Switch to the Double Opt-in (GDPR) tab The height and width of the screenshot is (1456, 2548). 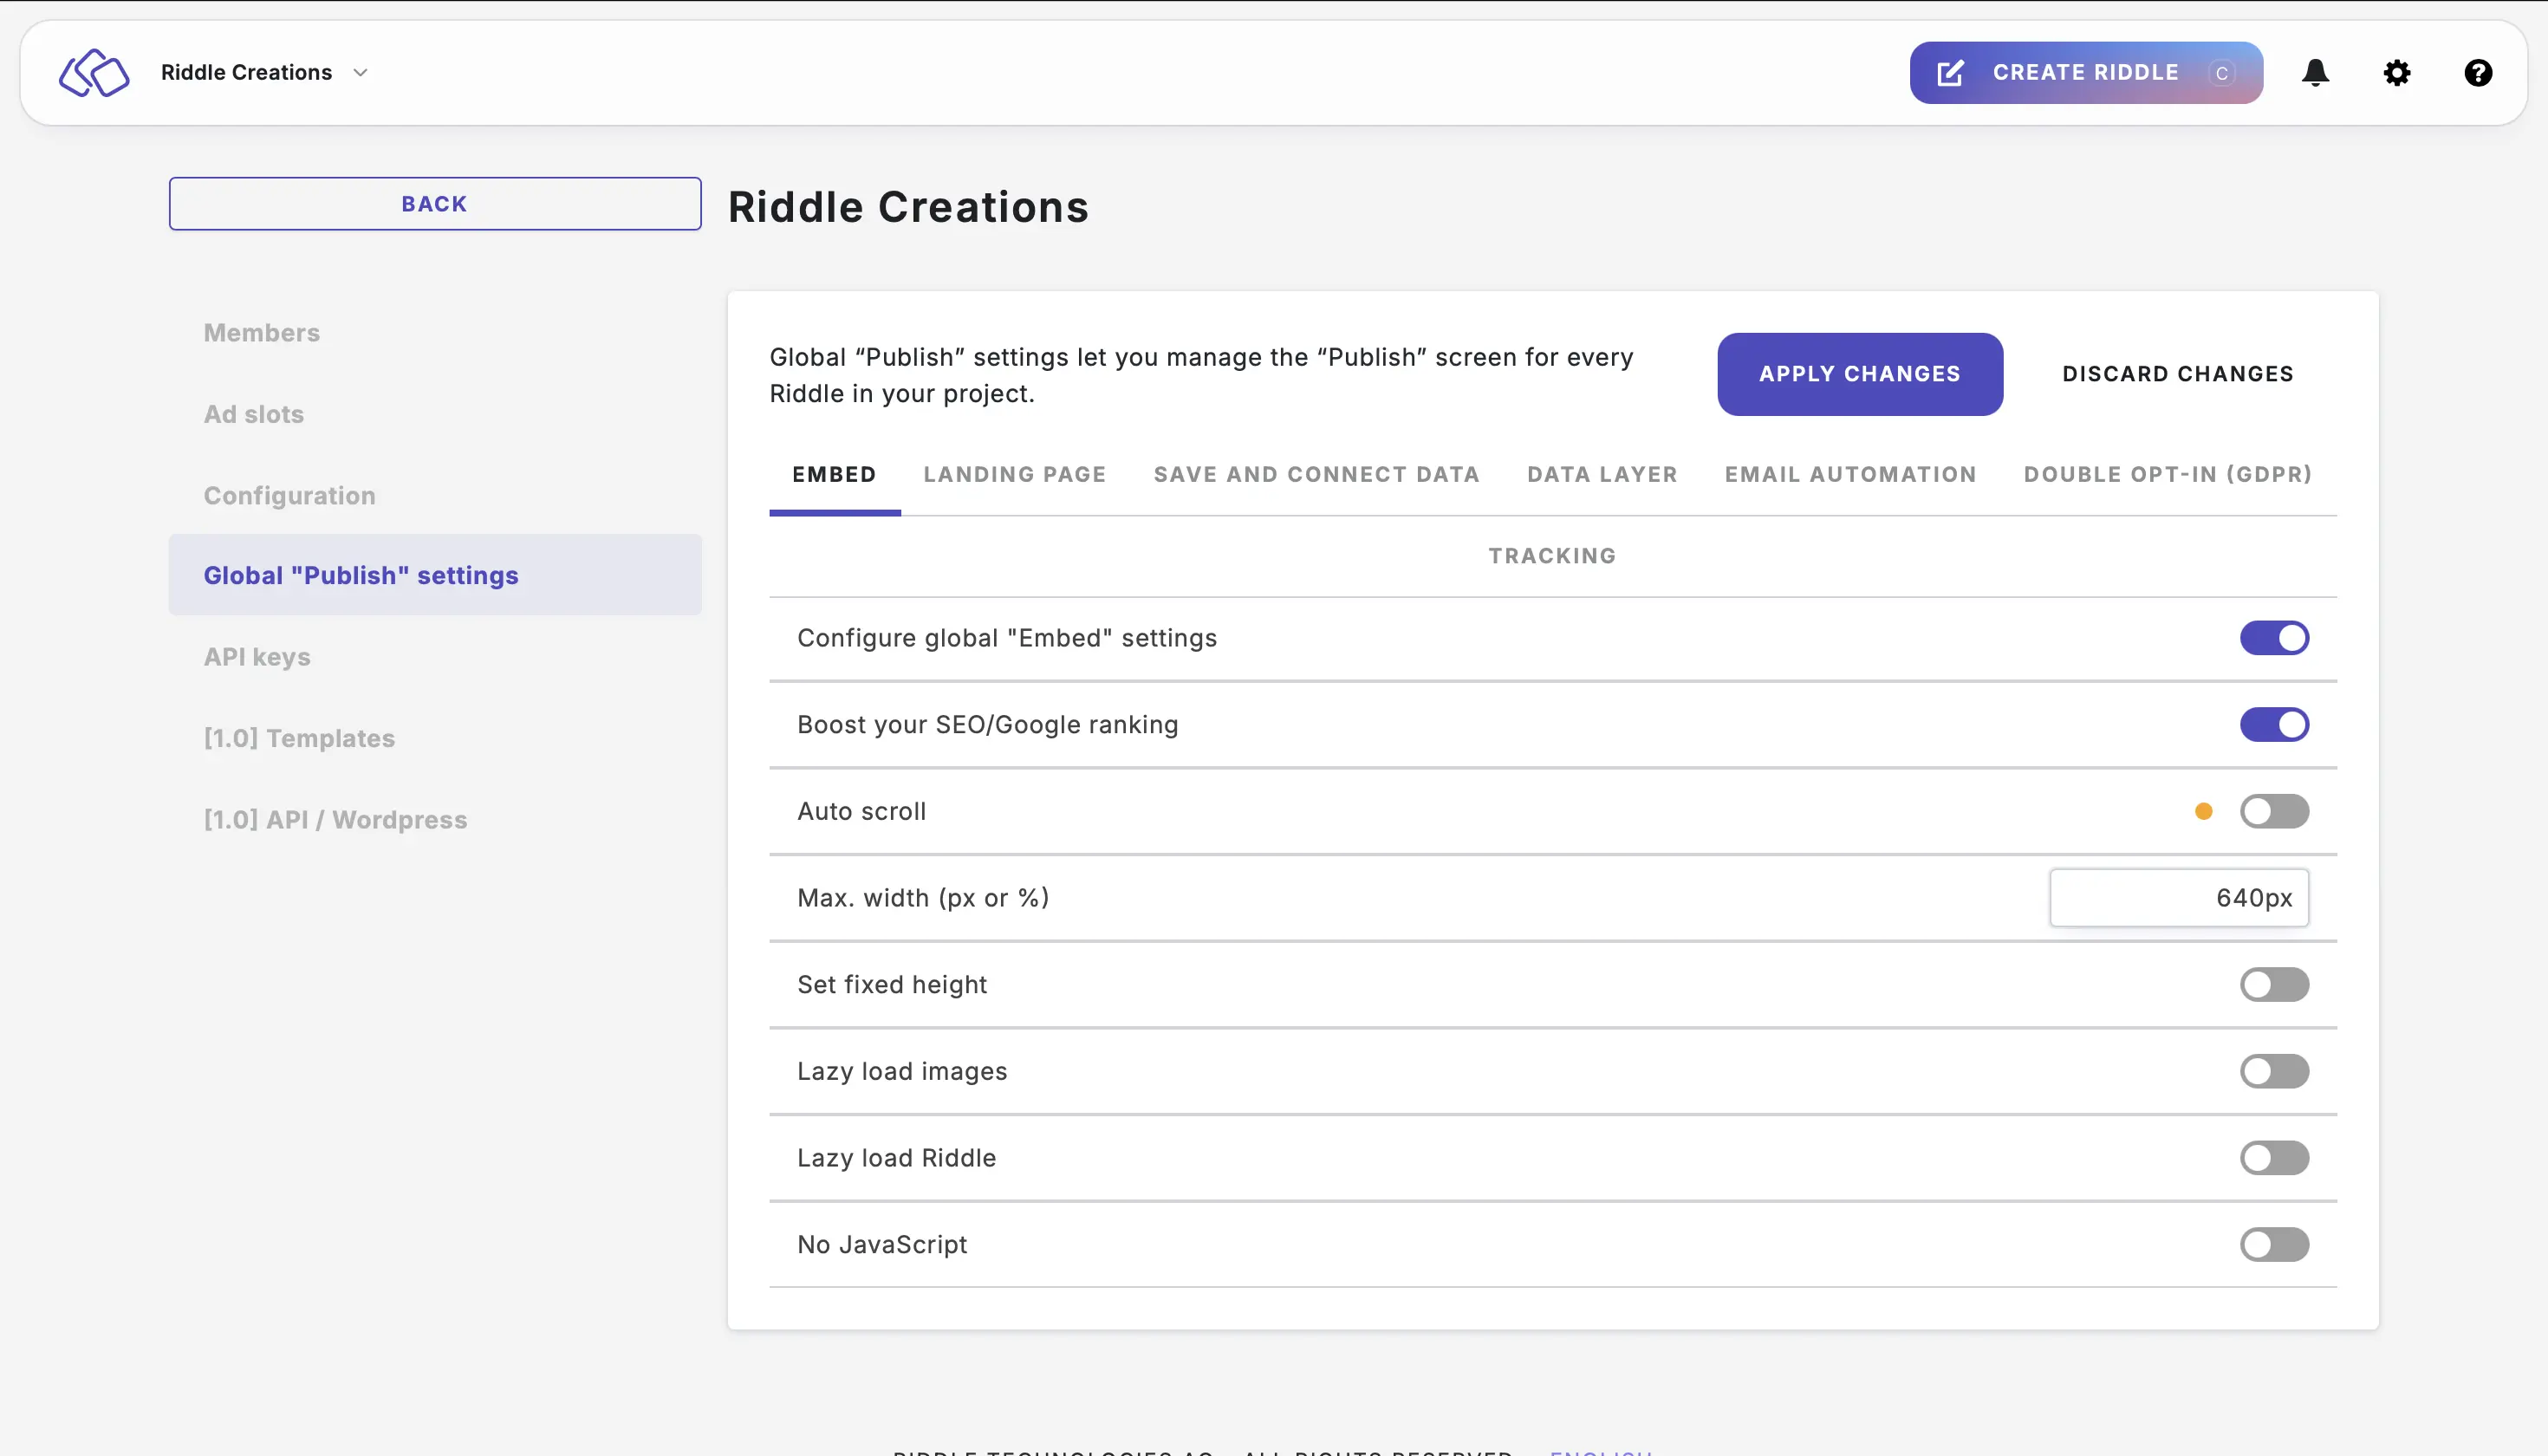pyautogui.click(x=2168, y=474)
